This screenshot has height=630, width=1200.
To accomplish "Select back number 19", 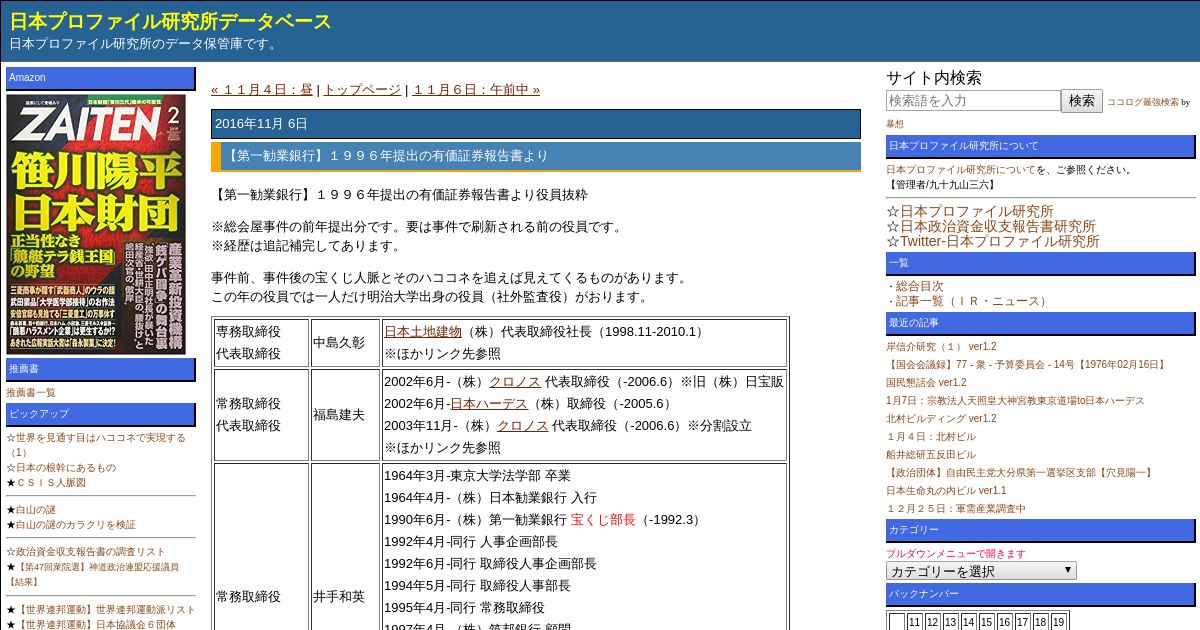I will [x=1058, y=622].
